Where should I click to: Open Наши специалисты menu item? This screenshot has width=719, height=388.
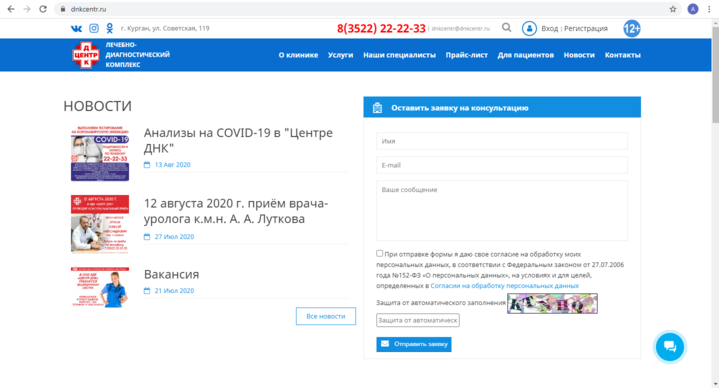coord(399,55)
